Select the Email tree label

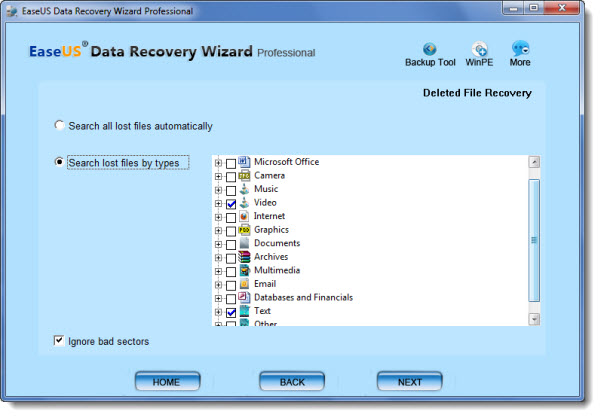tap(265, 284)
